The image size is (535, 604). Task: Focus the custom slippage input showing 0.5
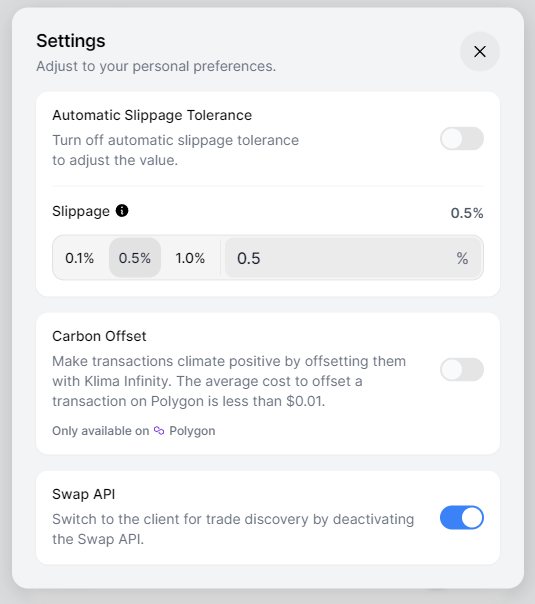click(x=353, y=258)
